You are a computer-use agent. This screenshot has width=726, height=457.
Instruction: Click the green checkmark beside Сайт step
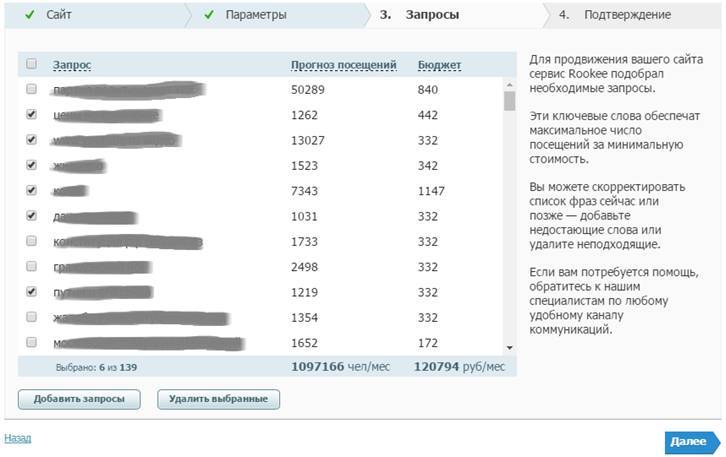29,15
